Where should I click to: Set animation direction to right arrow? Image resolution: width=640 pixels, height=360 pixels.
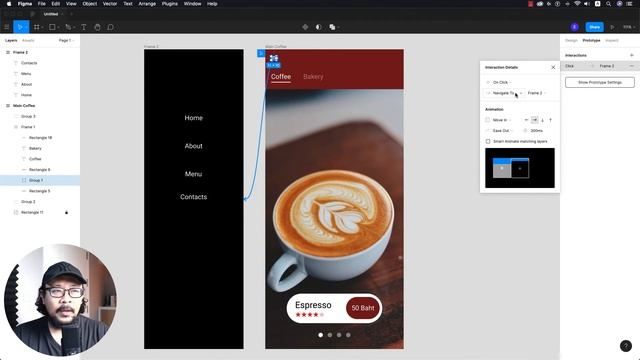(x=534, y=120)
